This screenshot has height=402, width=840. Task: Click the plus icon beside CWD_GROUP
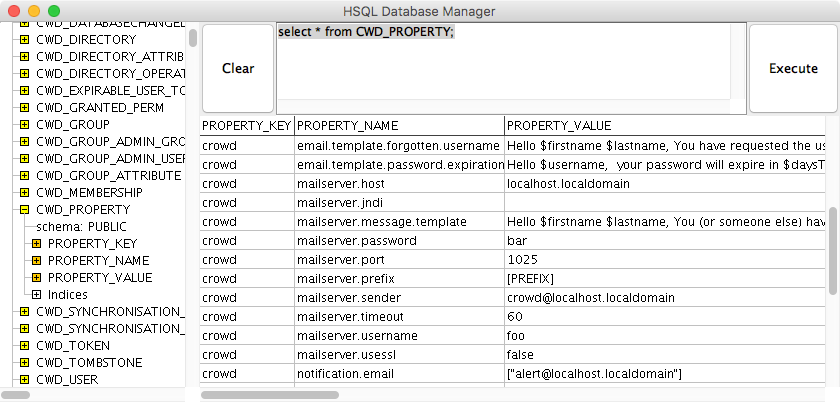pyautogui.click(x=24, y=124)
